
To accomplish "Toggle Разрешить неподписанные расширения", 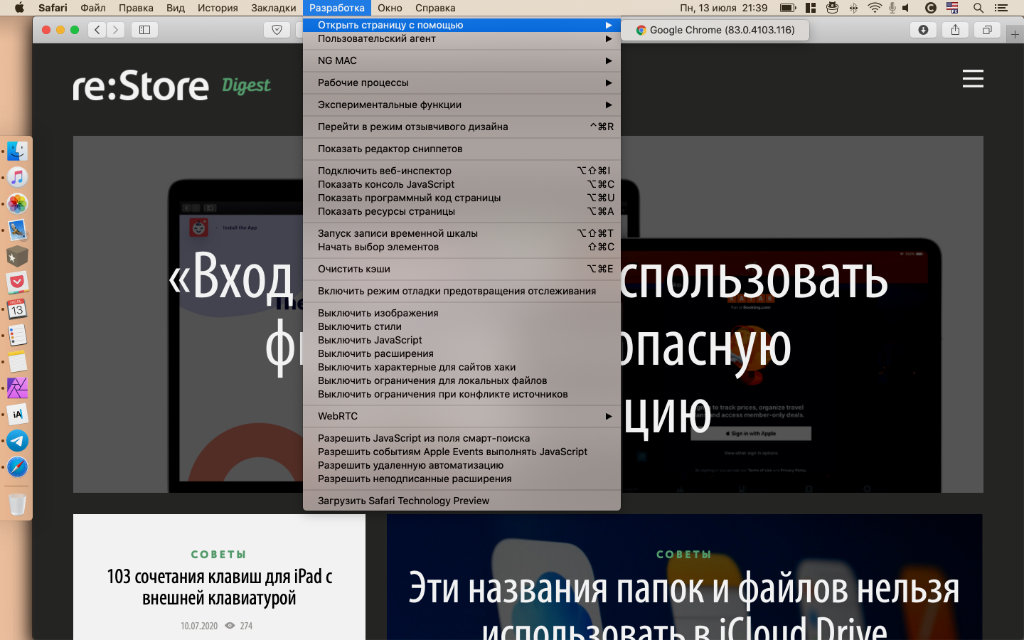I will pyautogui.click(x=462, y=479).
